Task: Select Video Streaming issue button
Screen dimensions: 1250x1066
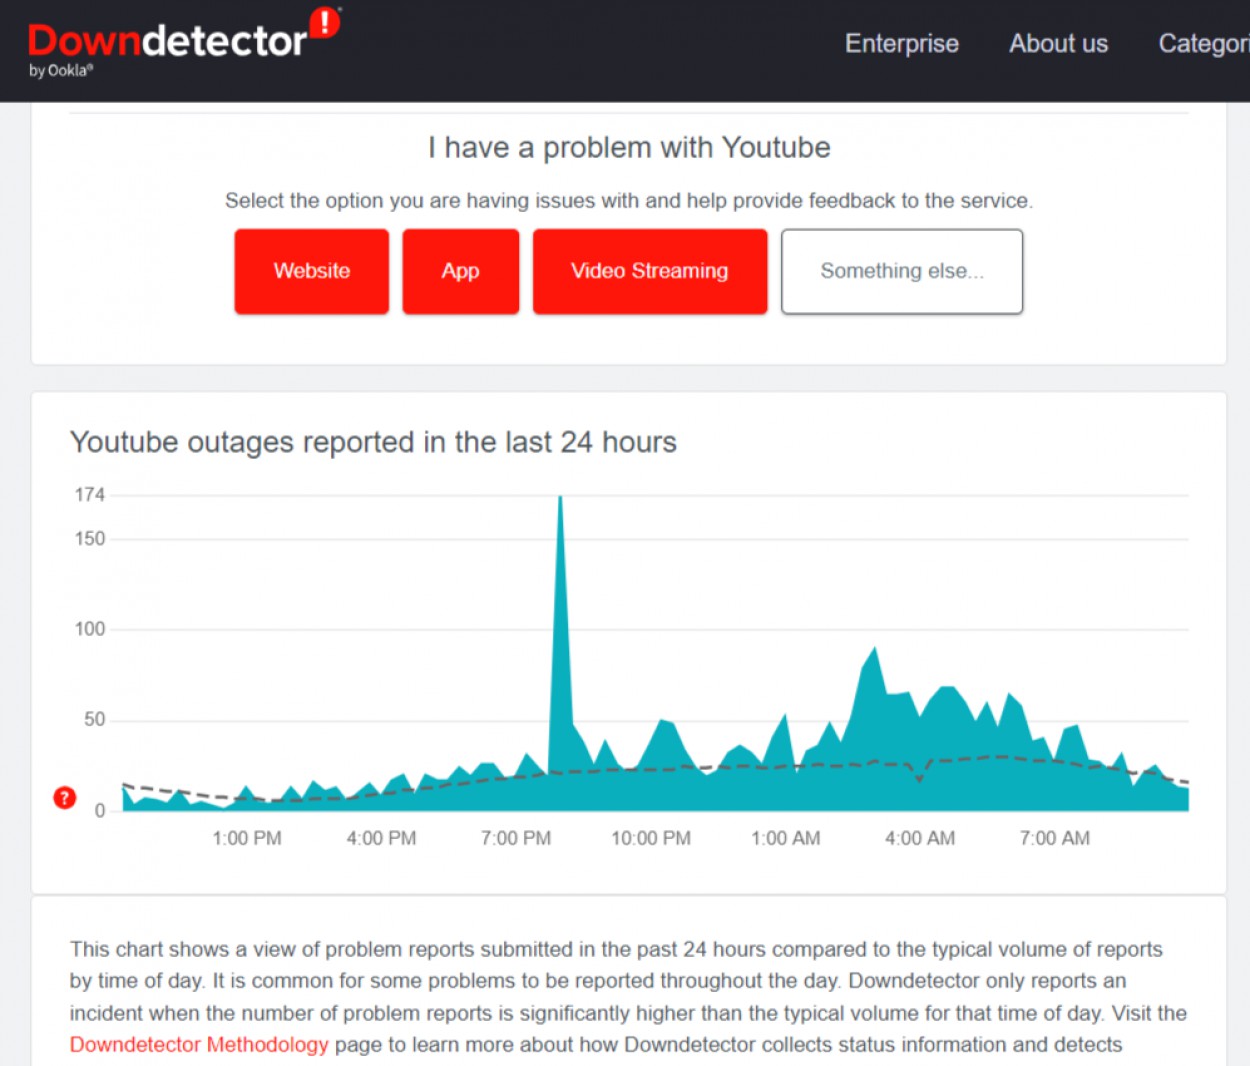Action: [x=649, y=271]
